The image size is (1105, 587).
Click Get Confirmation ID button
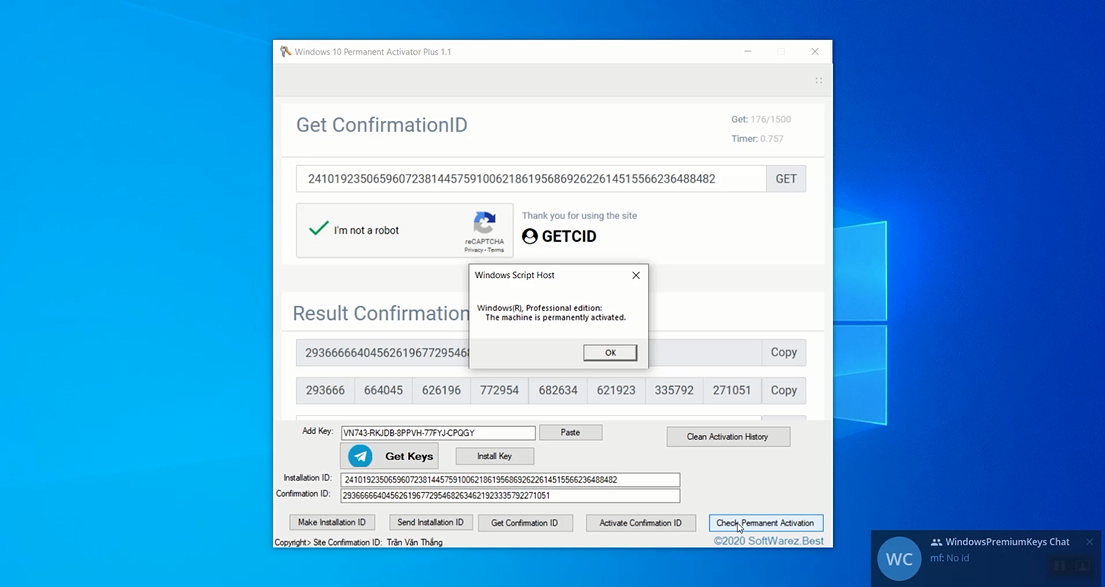524,523
